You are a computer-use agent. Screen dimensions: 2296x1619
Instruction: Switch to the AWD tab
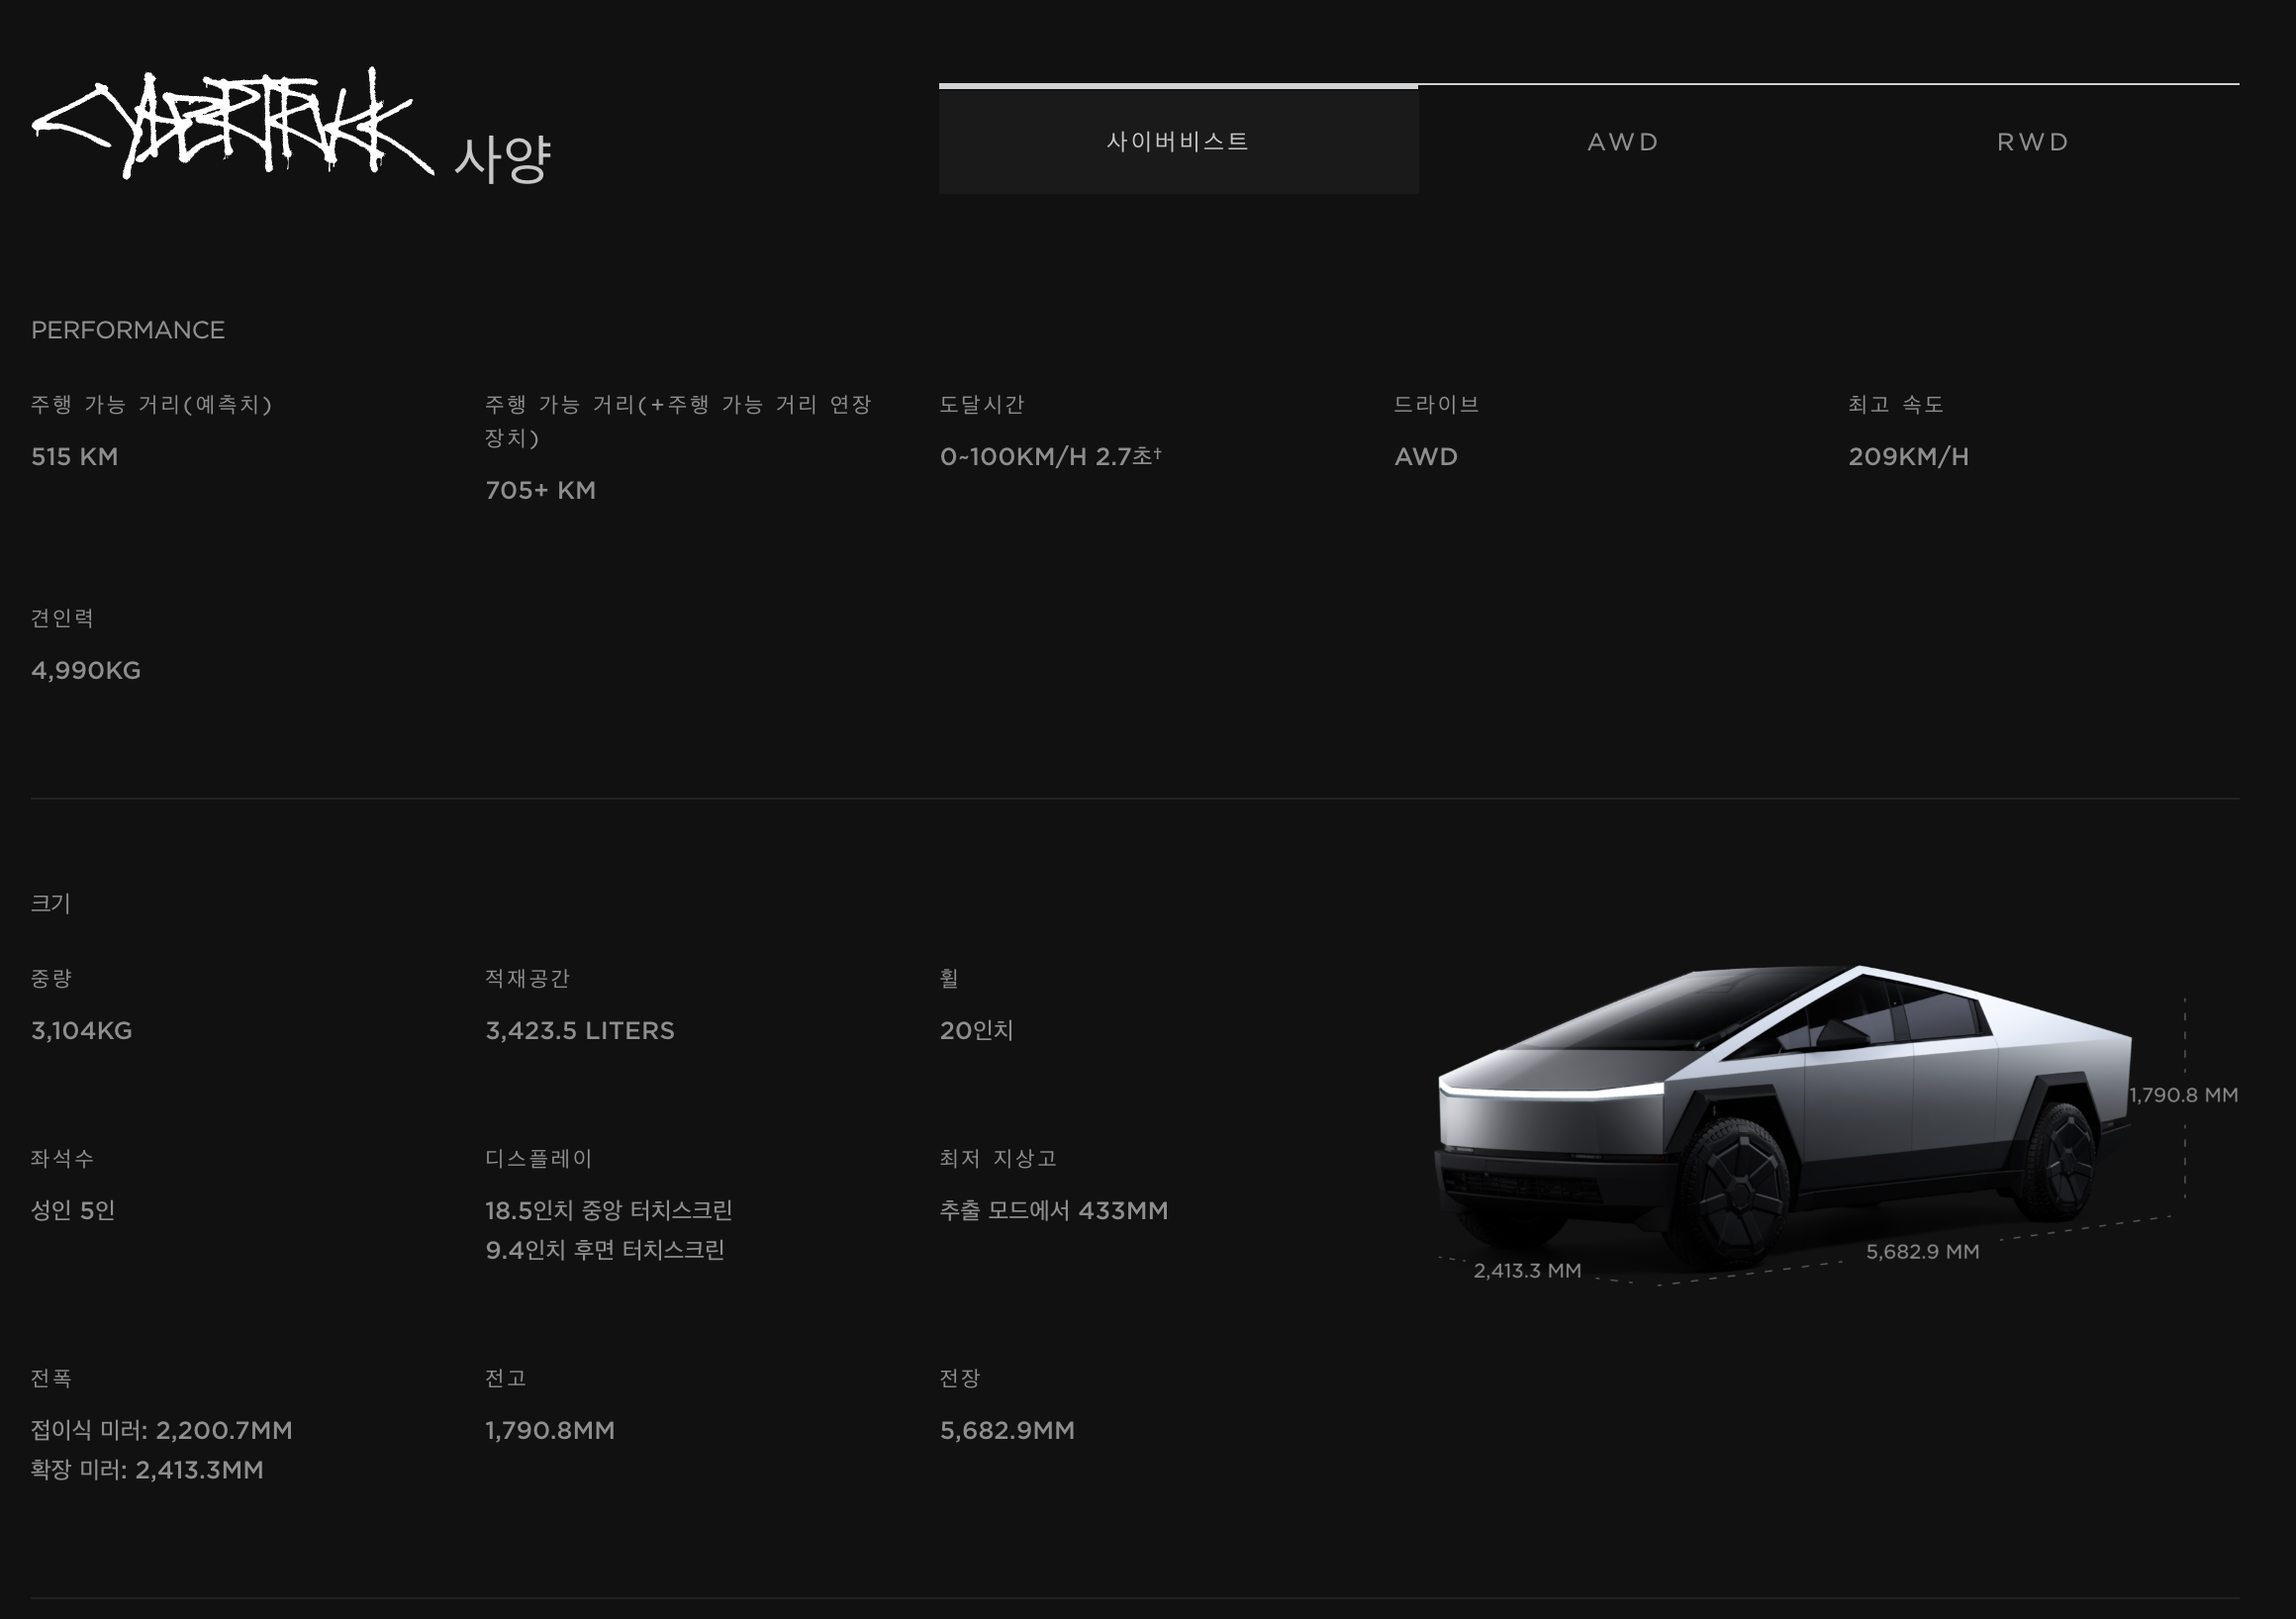pyautogui.click(x=1624, y=142)
